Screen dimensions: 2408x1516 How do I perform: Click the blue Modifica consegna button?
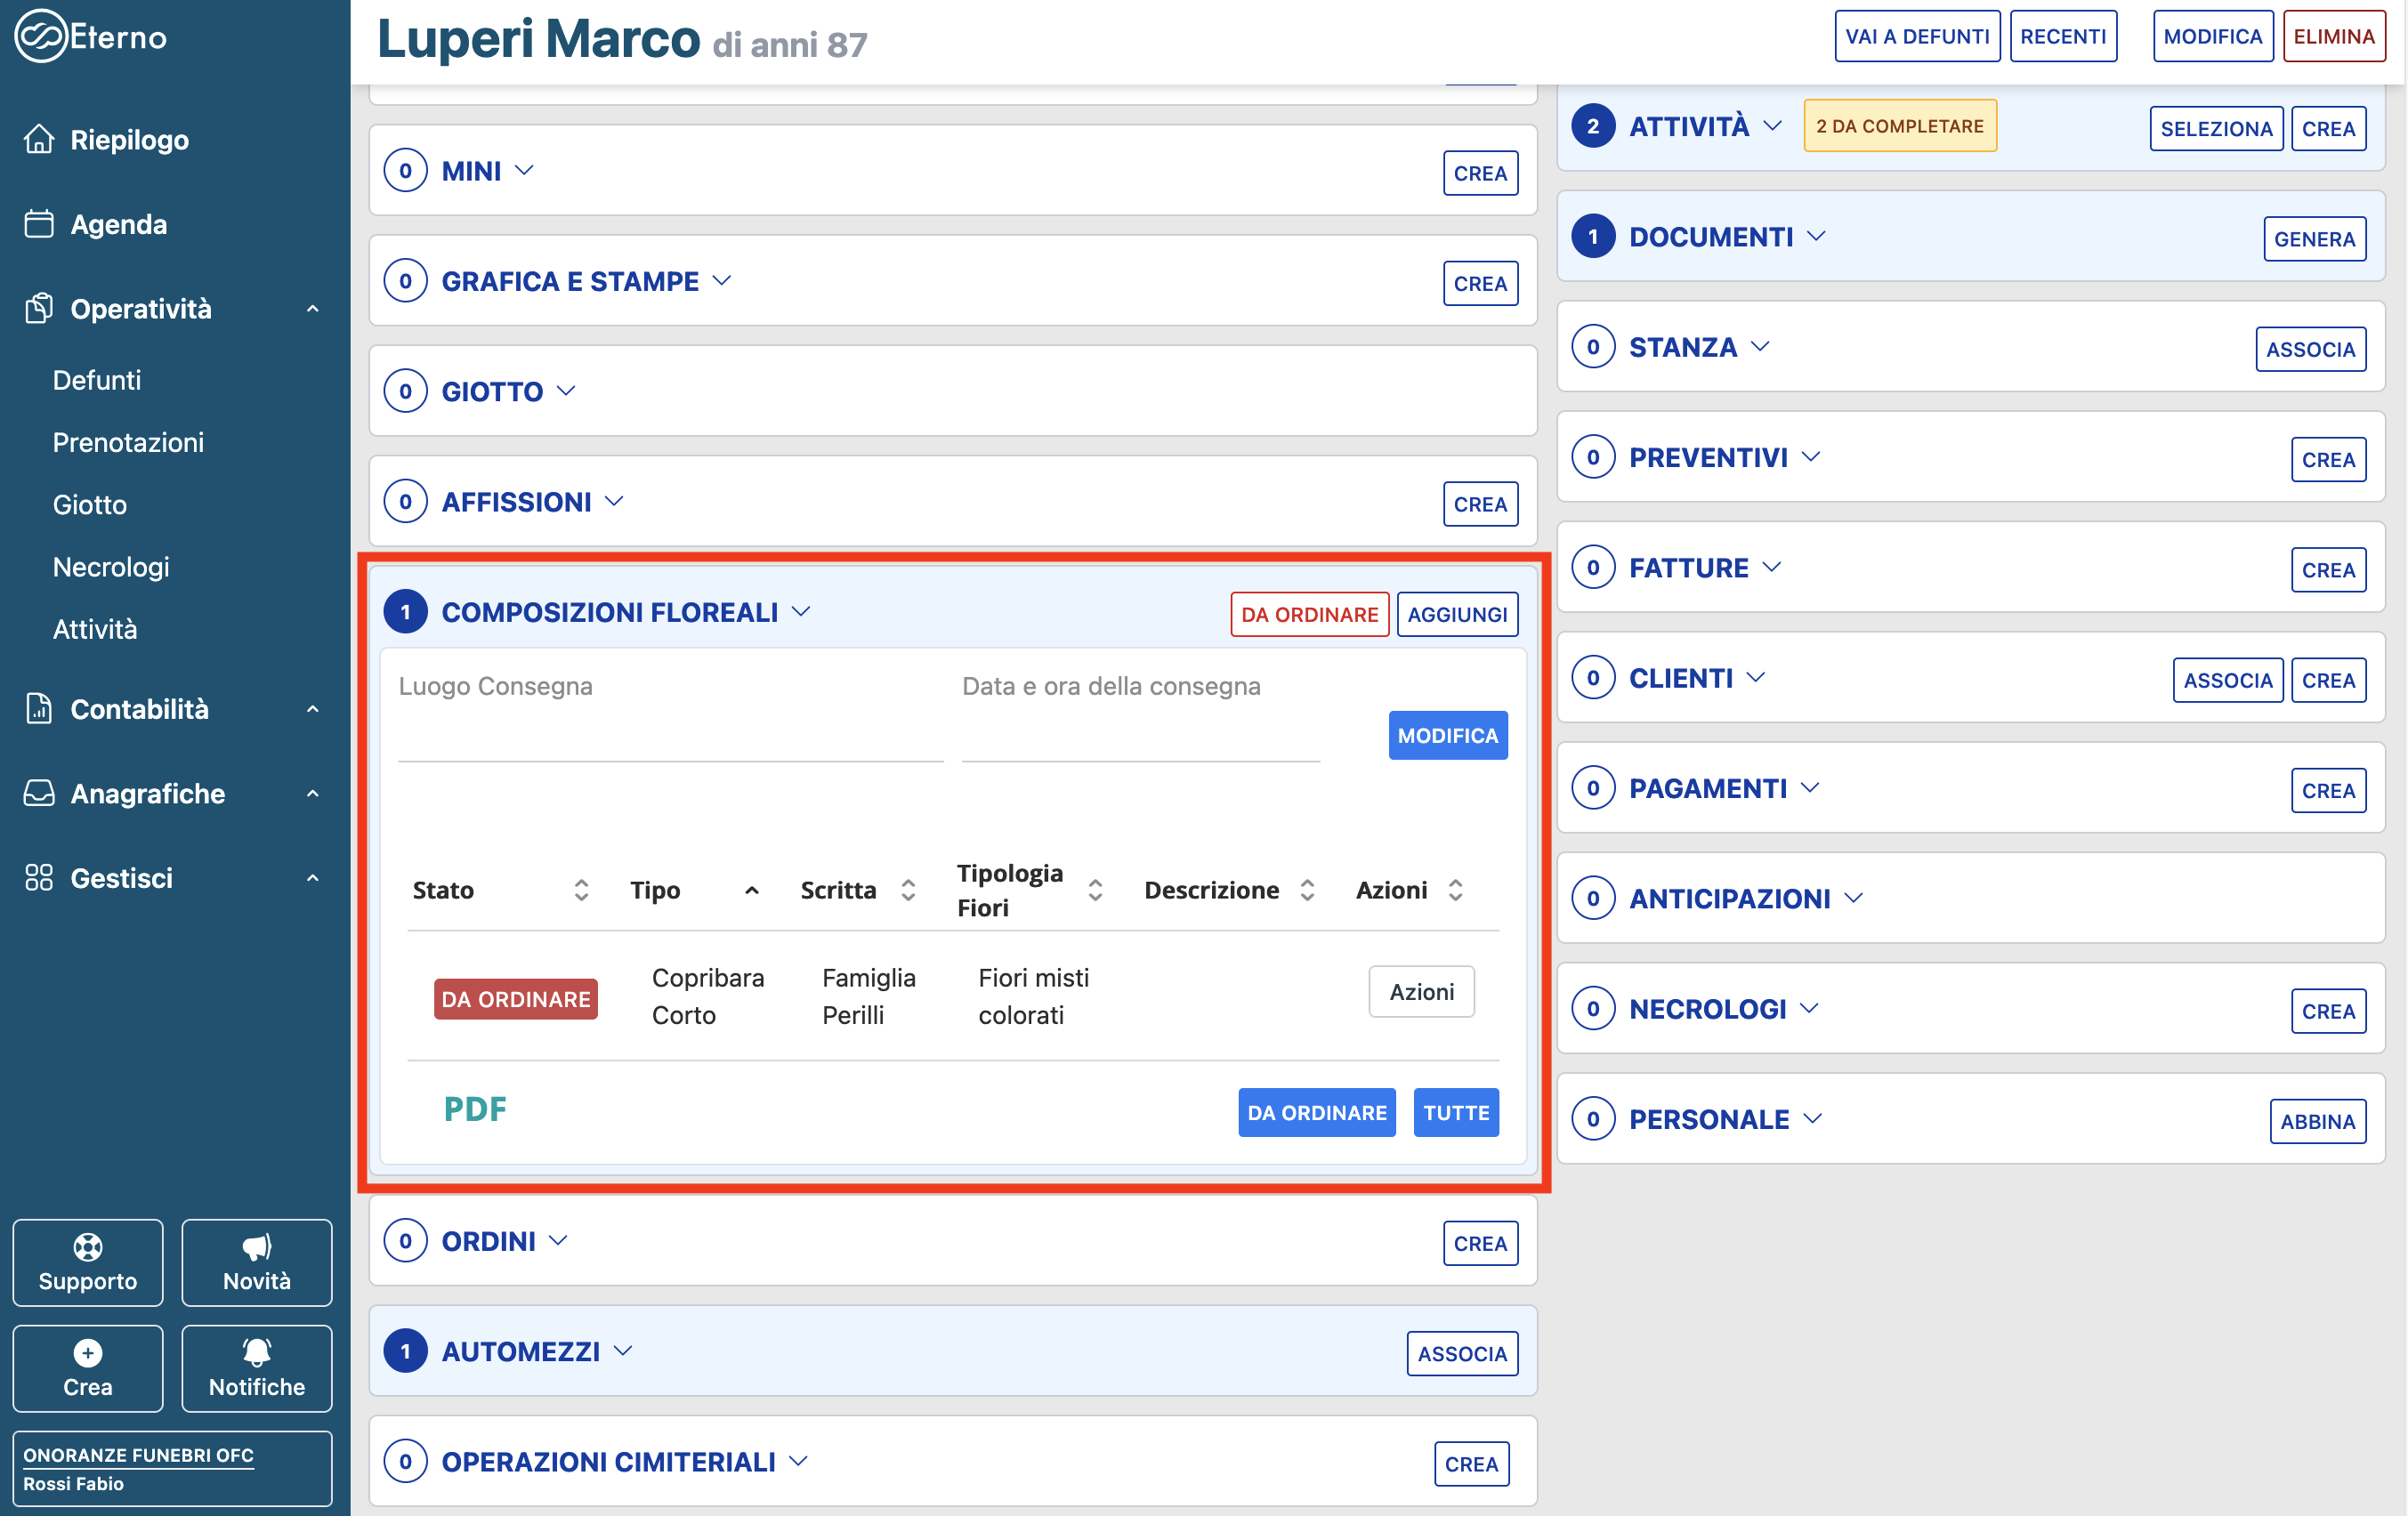click(1446, 735)
